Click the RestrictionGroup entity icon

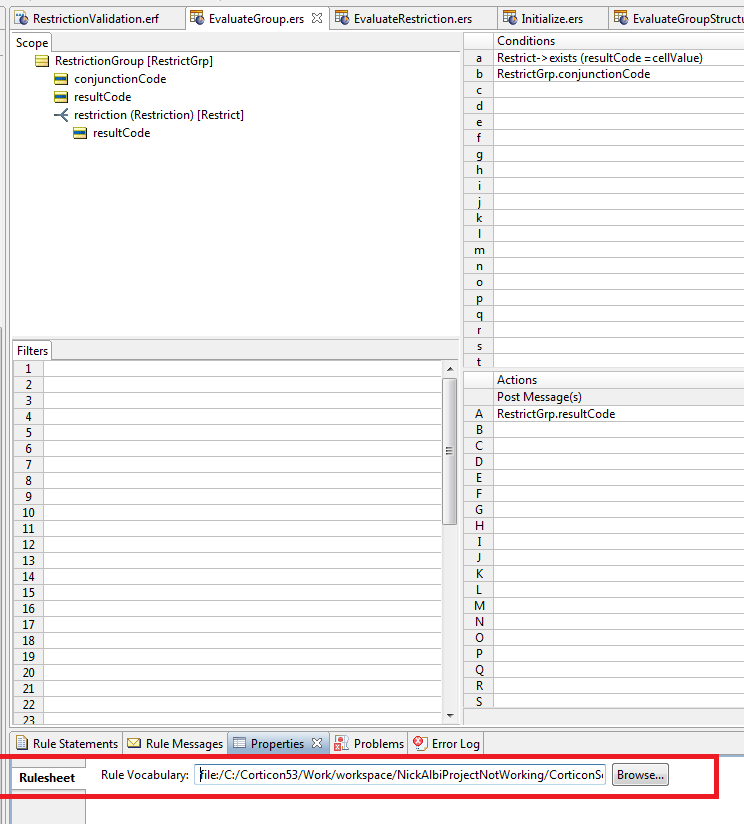pos(42,61)
